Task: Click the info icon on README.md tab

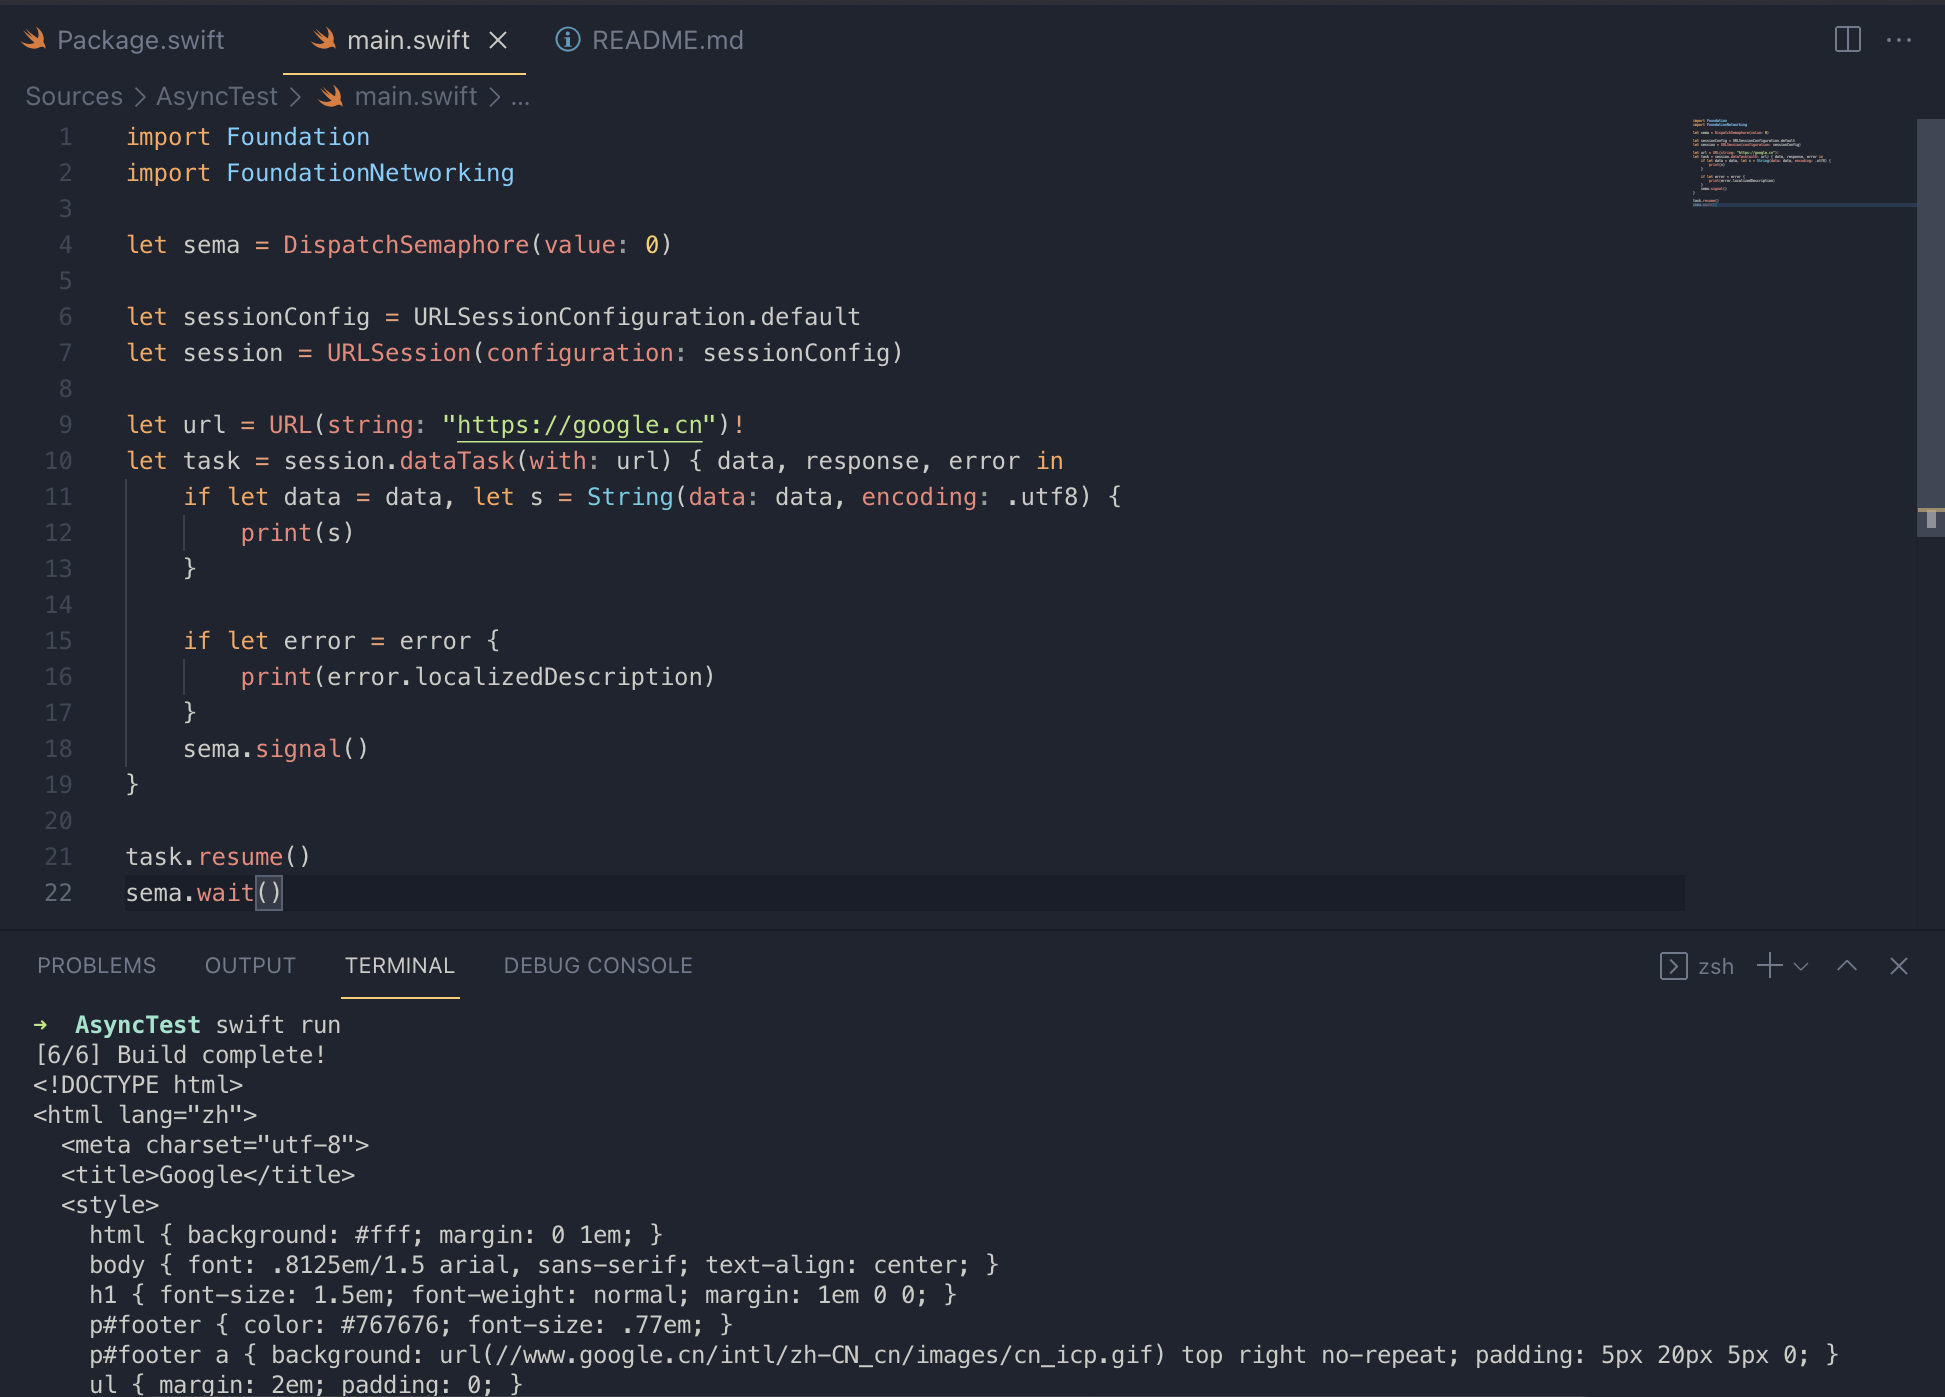Action: click(567, 40)
